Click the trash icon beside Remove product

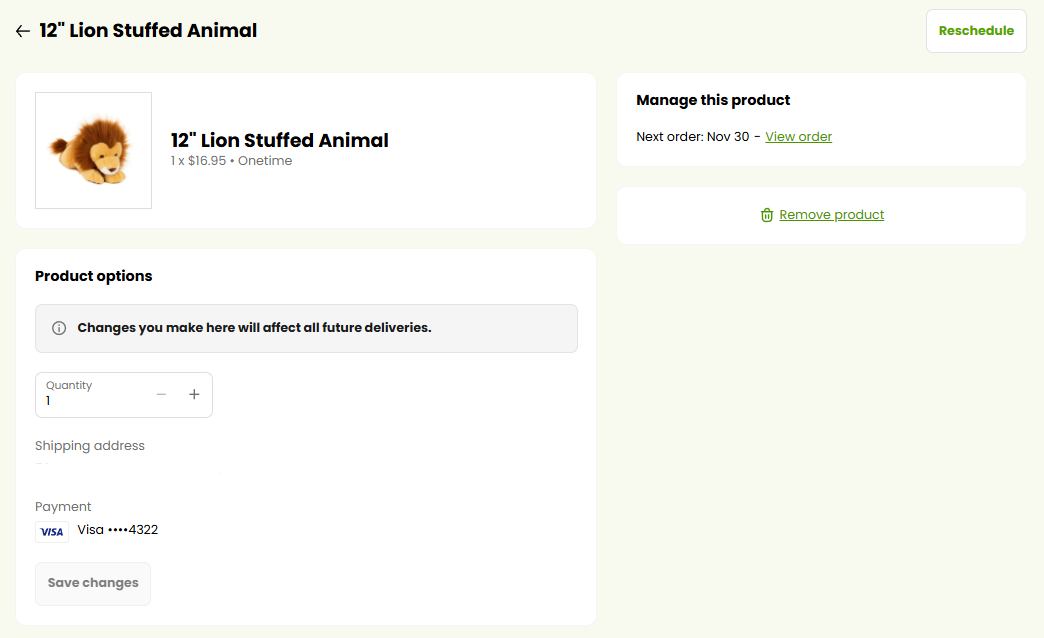(767, 215)
